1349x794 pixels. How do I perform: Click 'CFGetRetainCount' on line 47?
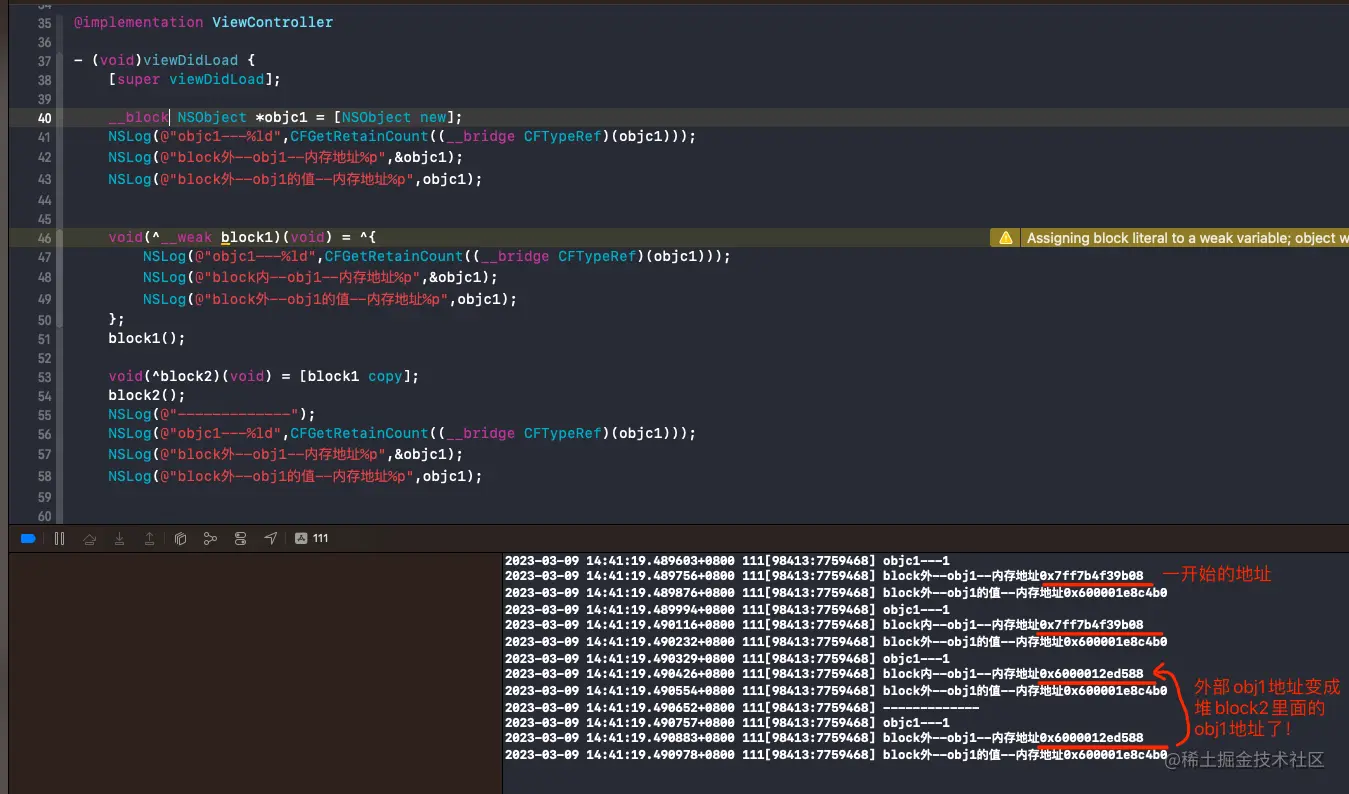click(x=394, y=256)
